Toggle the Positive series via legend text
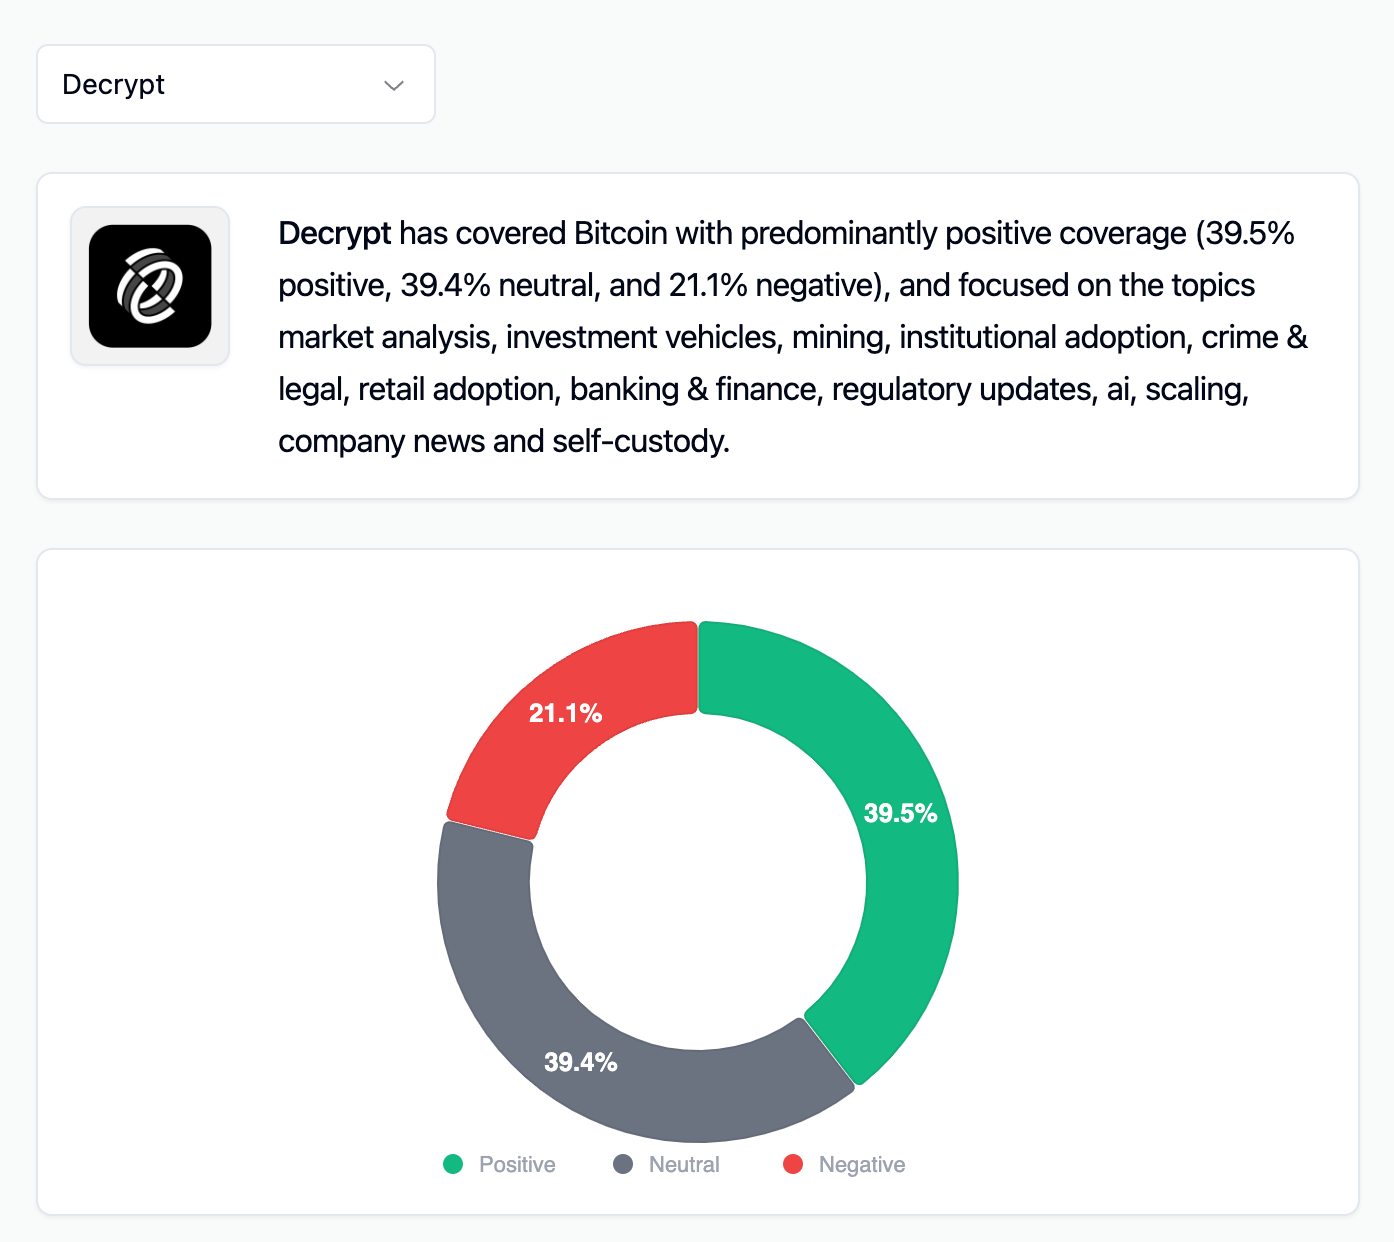Viewport: 1394px width, 1242px height. [517, 1164]
